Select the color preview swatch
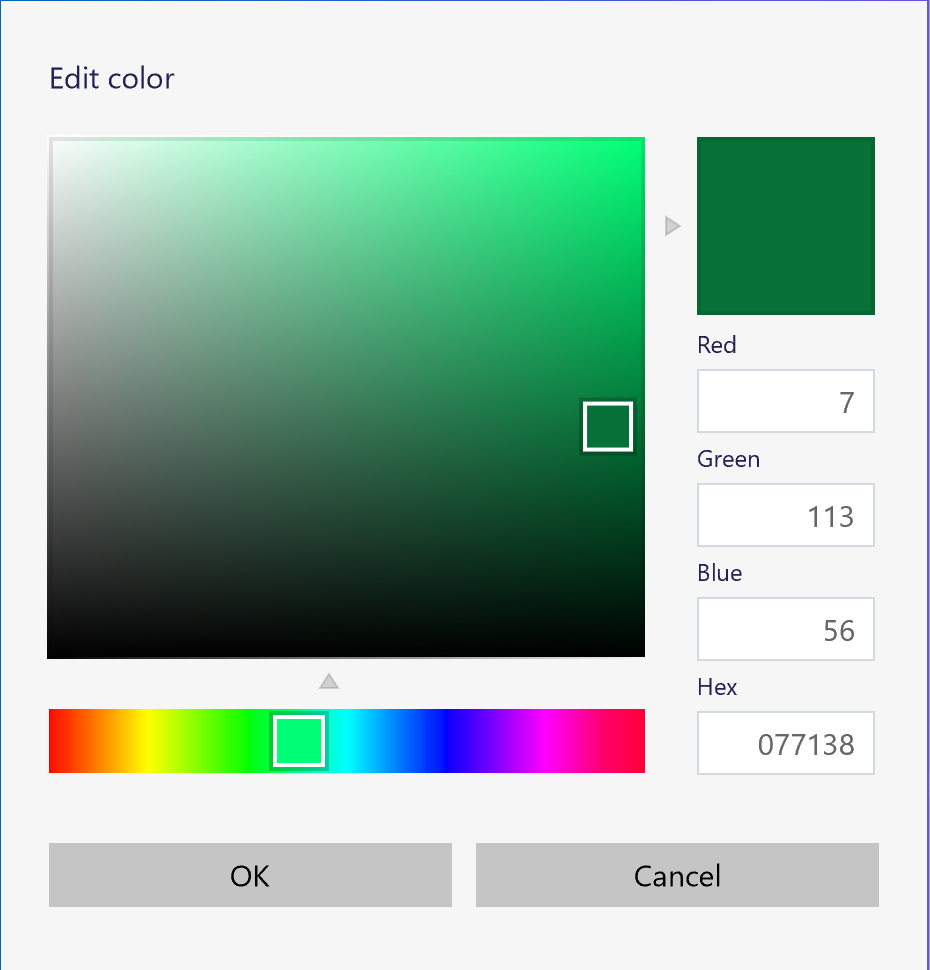The height and width of the screenshot is (970, 930). click(786, 226)
